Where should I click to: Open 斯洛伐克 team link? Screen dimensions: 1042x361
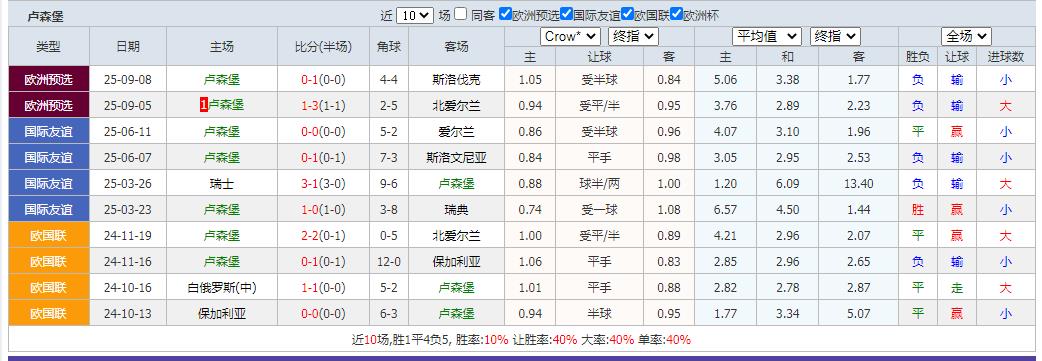coord(456,80)
